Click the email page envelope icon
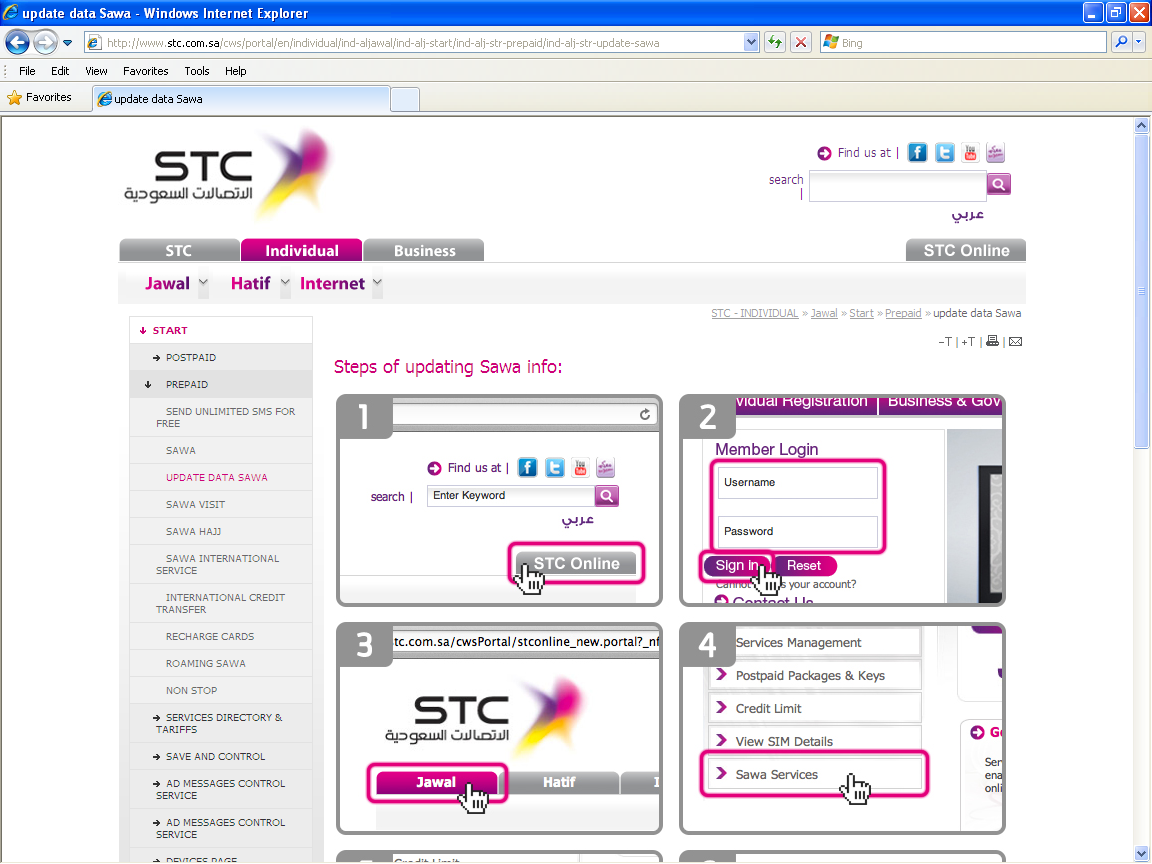The width and height of the screenshot is (1152, 864). coord(1015,342)
